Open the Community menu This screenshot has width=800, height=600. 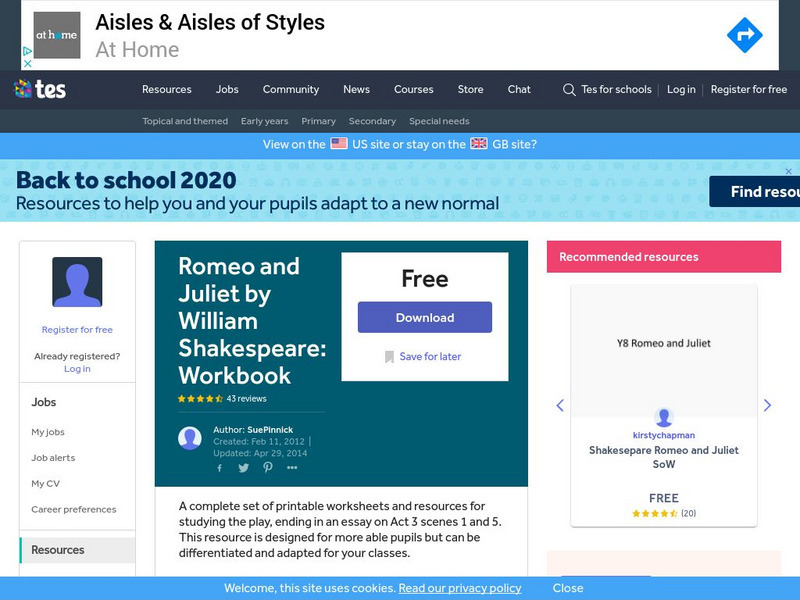point(291,89)
